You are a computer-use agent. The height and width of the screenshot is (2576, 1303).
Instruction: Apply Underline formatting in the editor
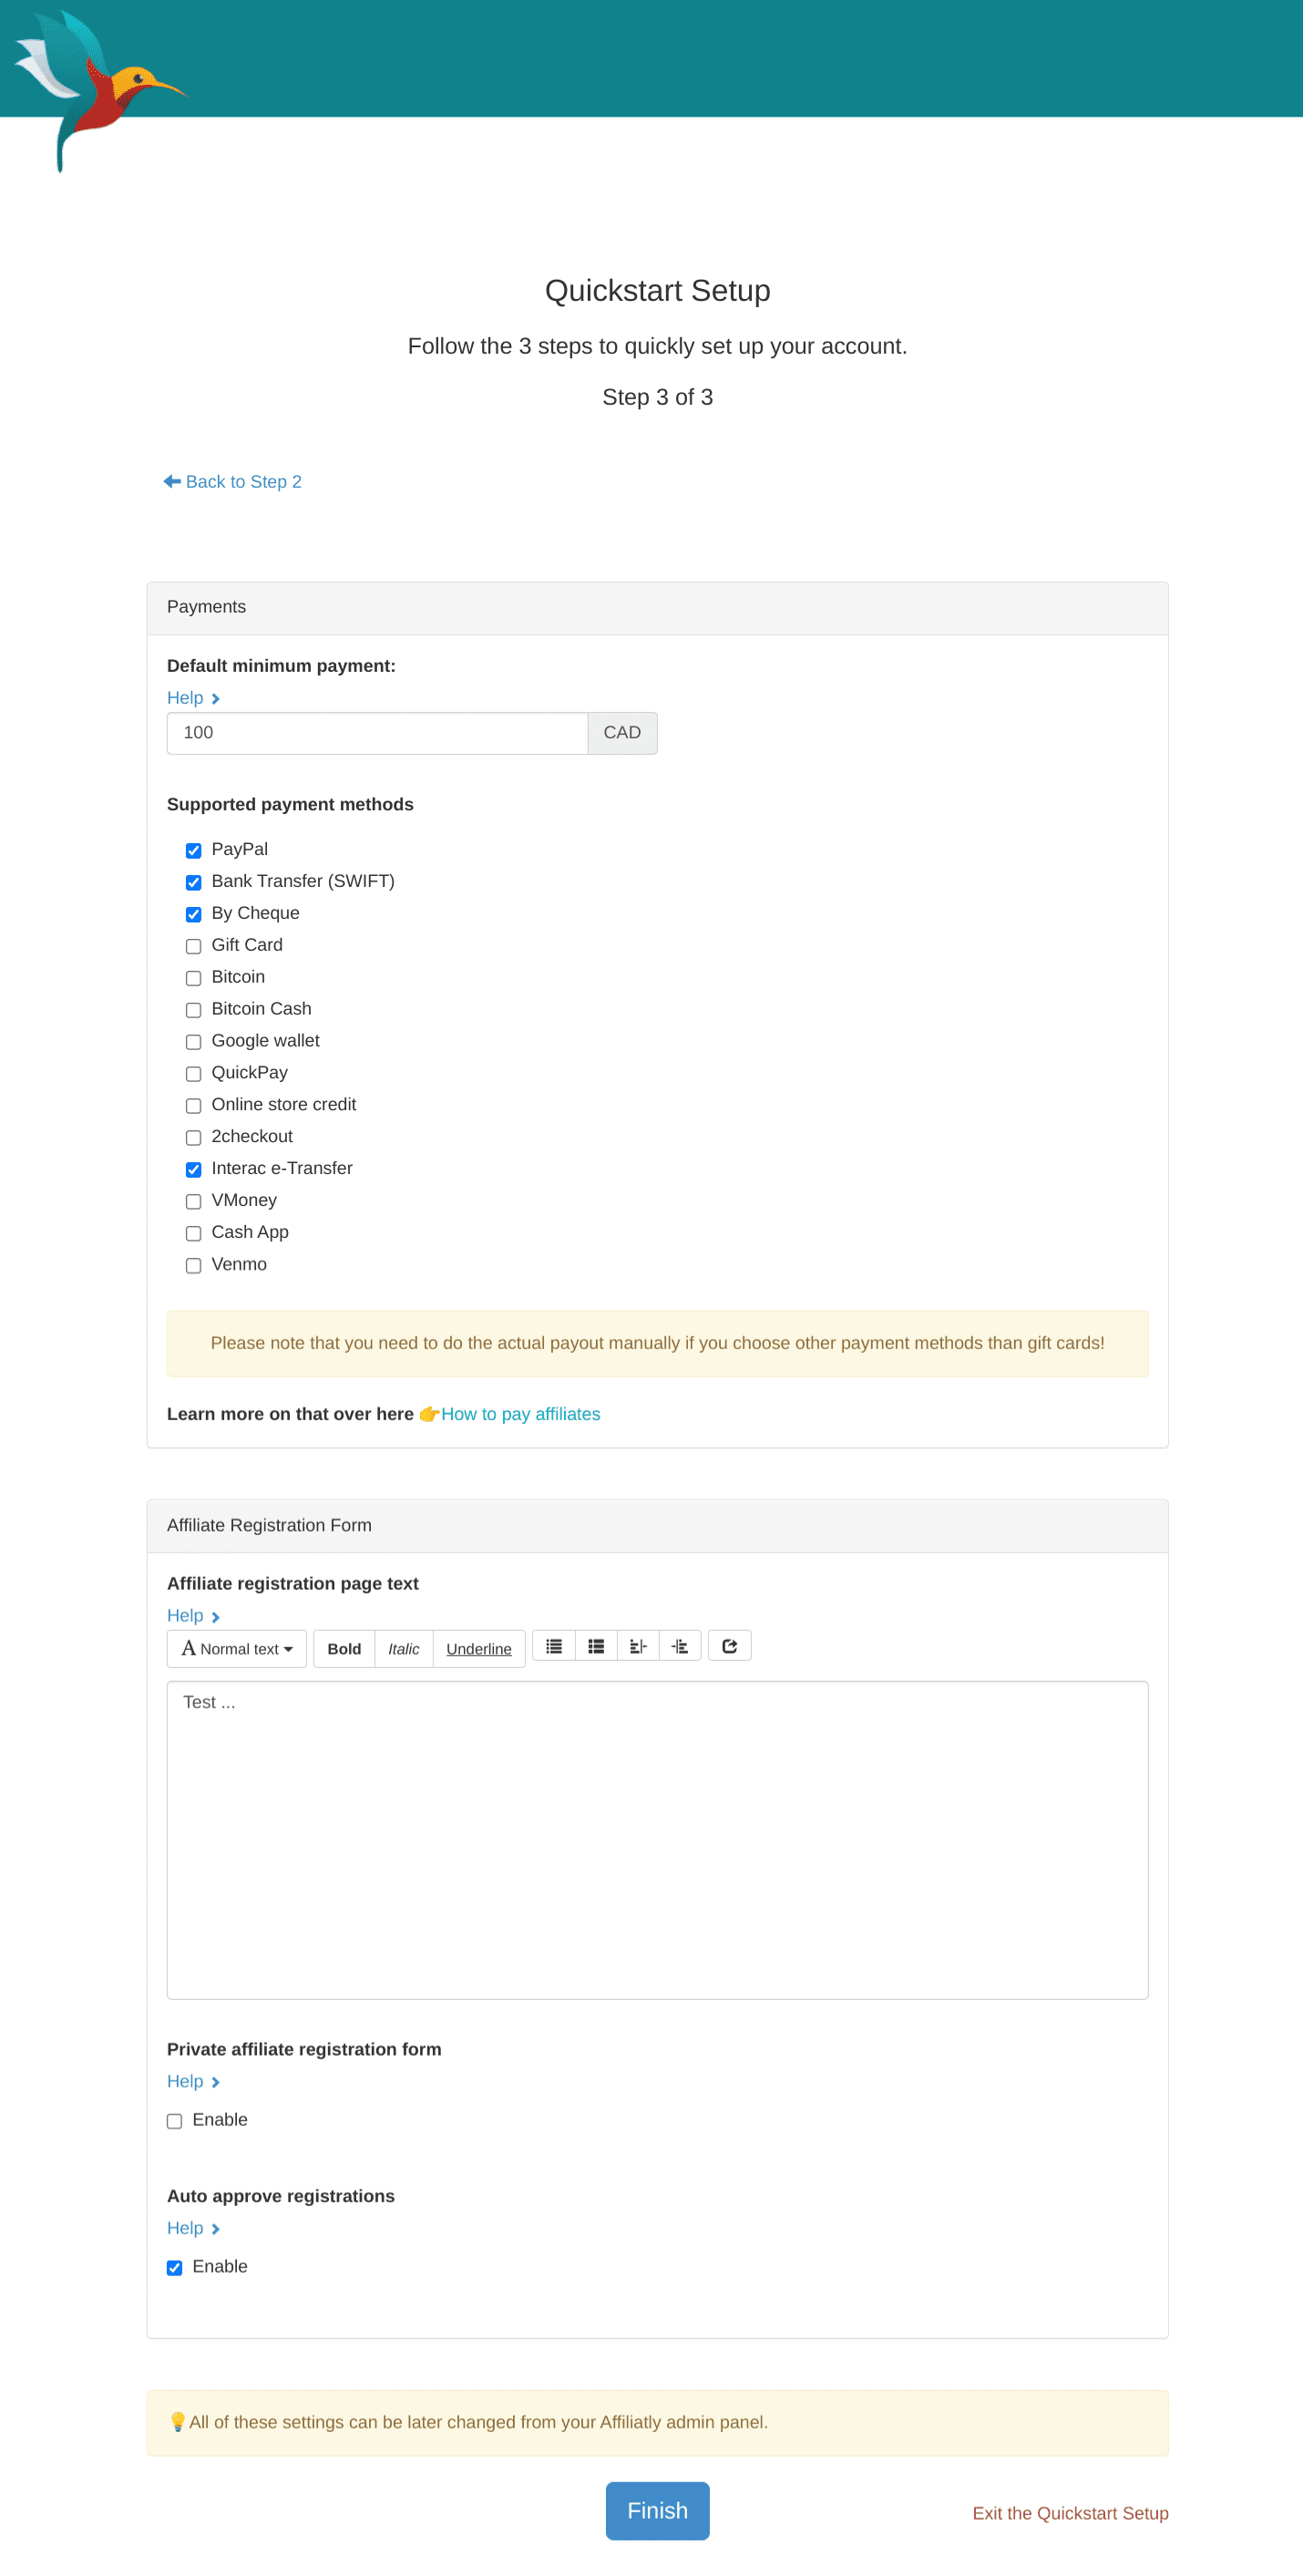click(478, 1649)
